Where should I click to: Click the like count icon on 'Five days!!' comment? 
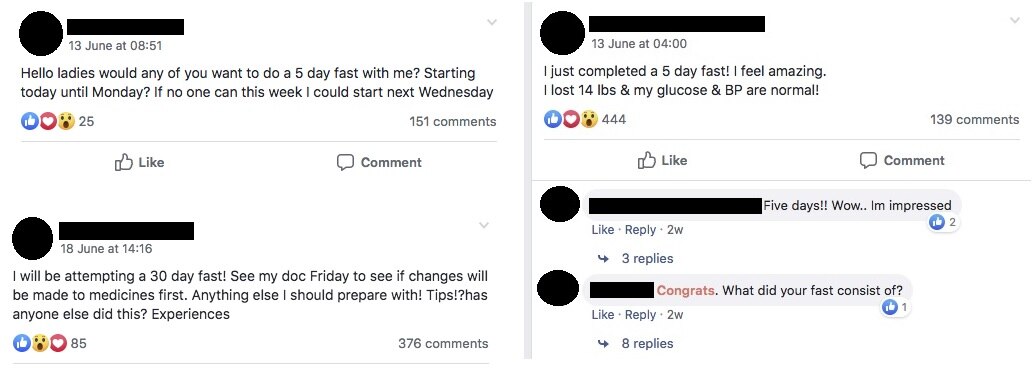943,223
